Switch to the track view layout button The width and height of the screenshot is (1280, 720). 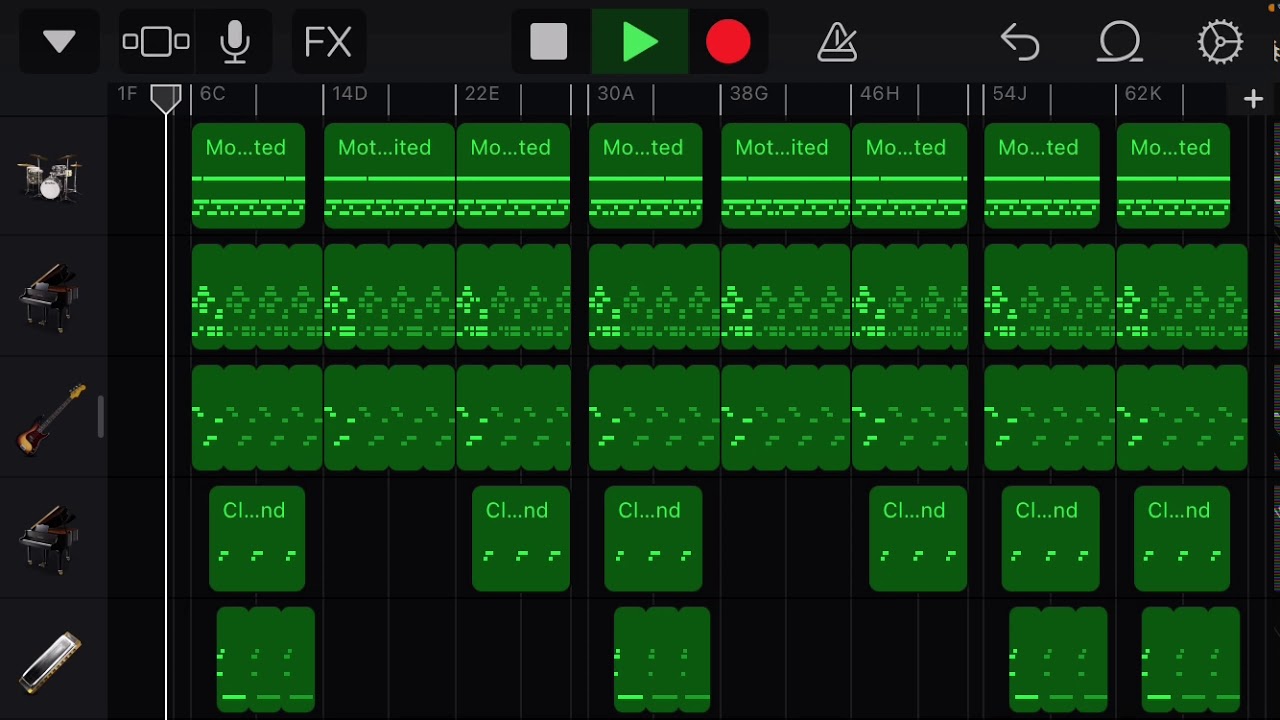coord(156,42)
